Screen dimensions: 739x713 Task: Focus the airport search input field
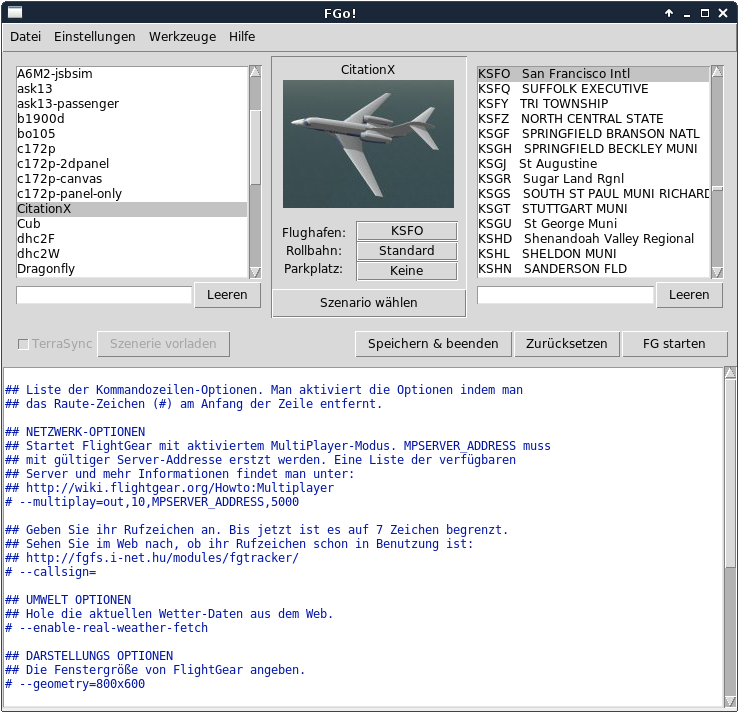565,295
